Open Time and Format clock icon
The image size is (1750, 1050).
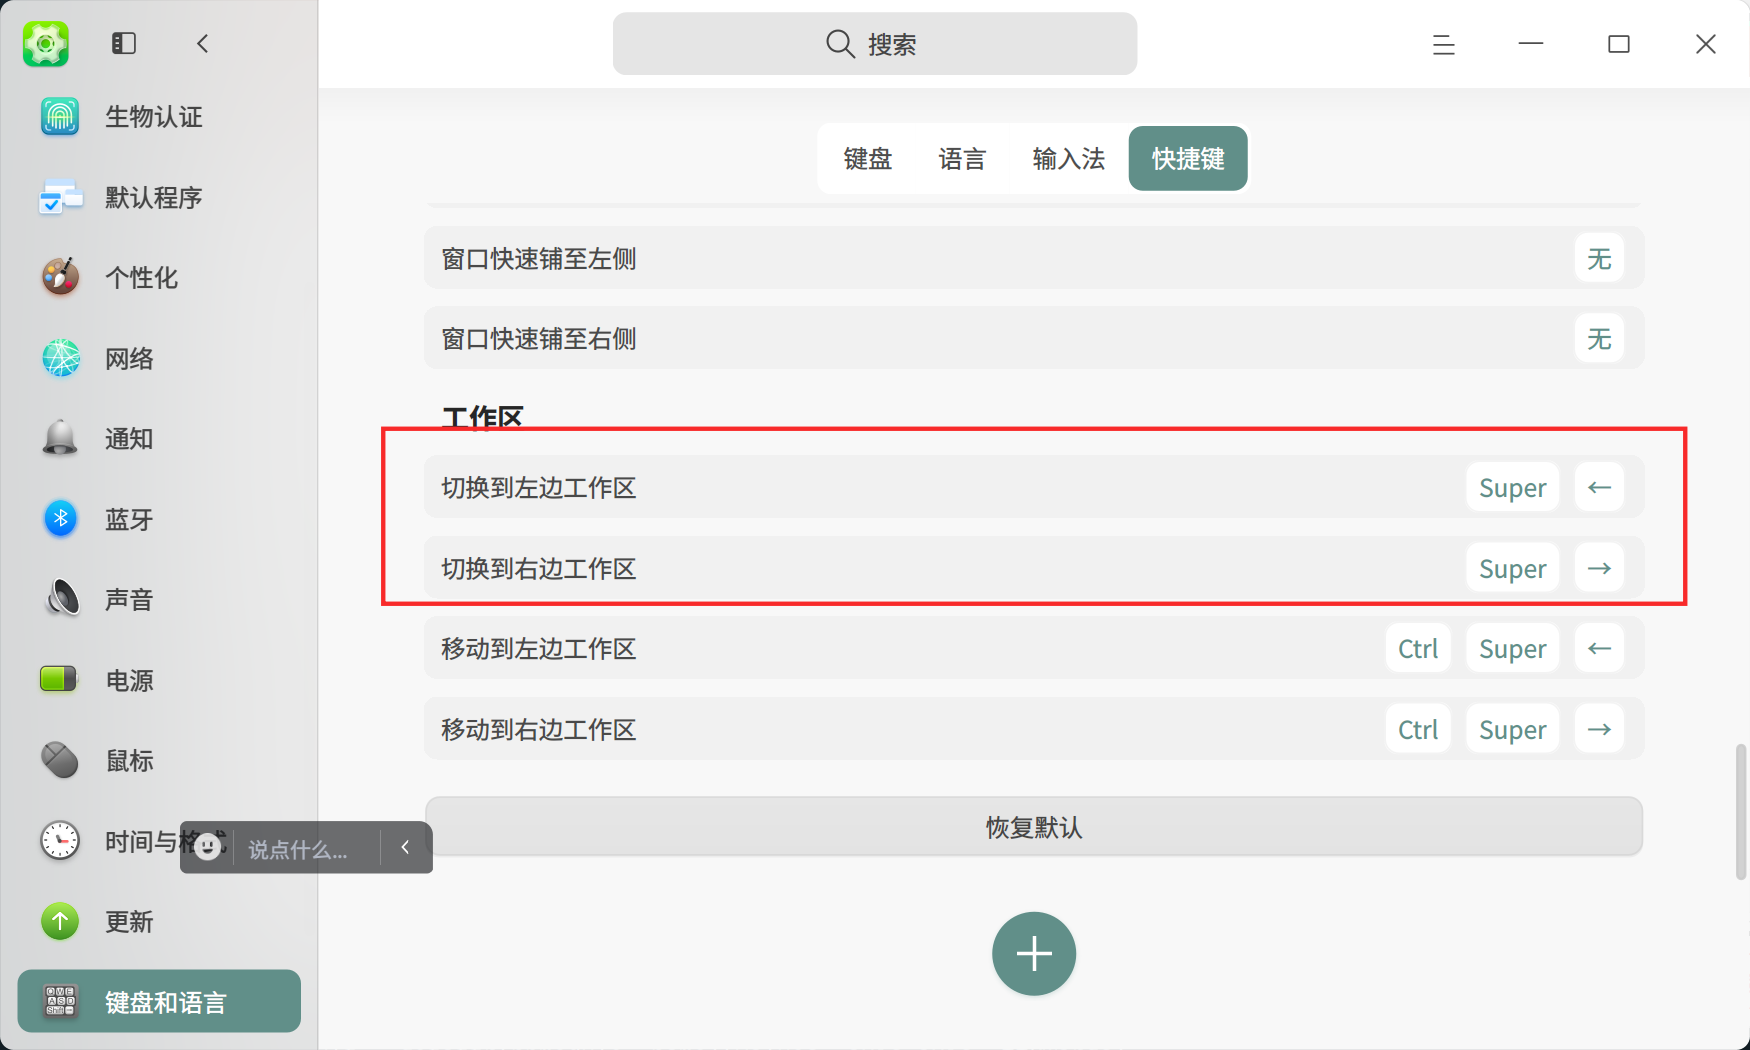[60, 841]
